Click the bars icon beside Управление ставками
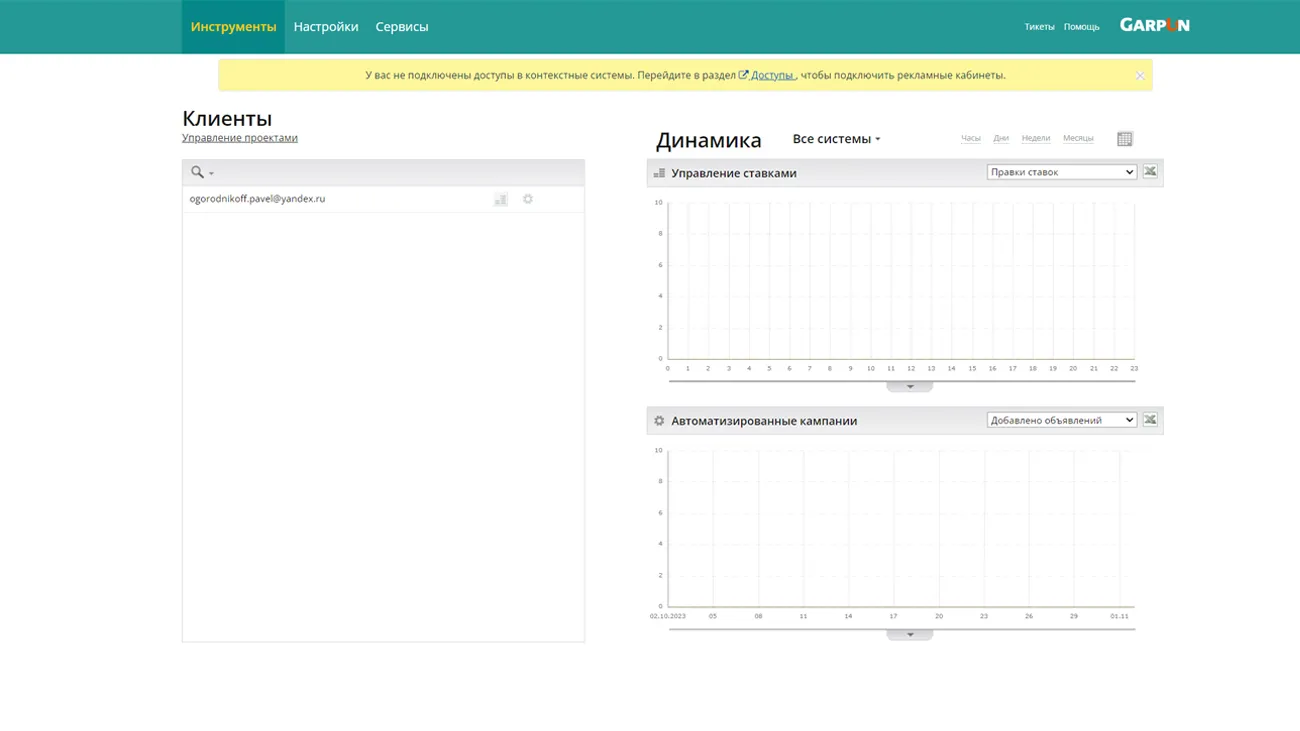This screenshot has width=1300, height=731. click(x=659, y=173)
